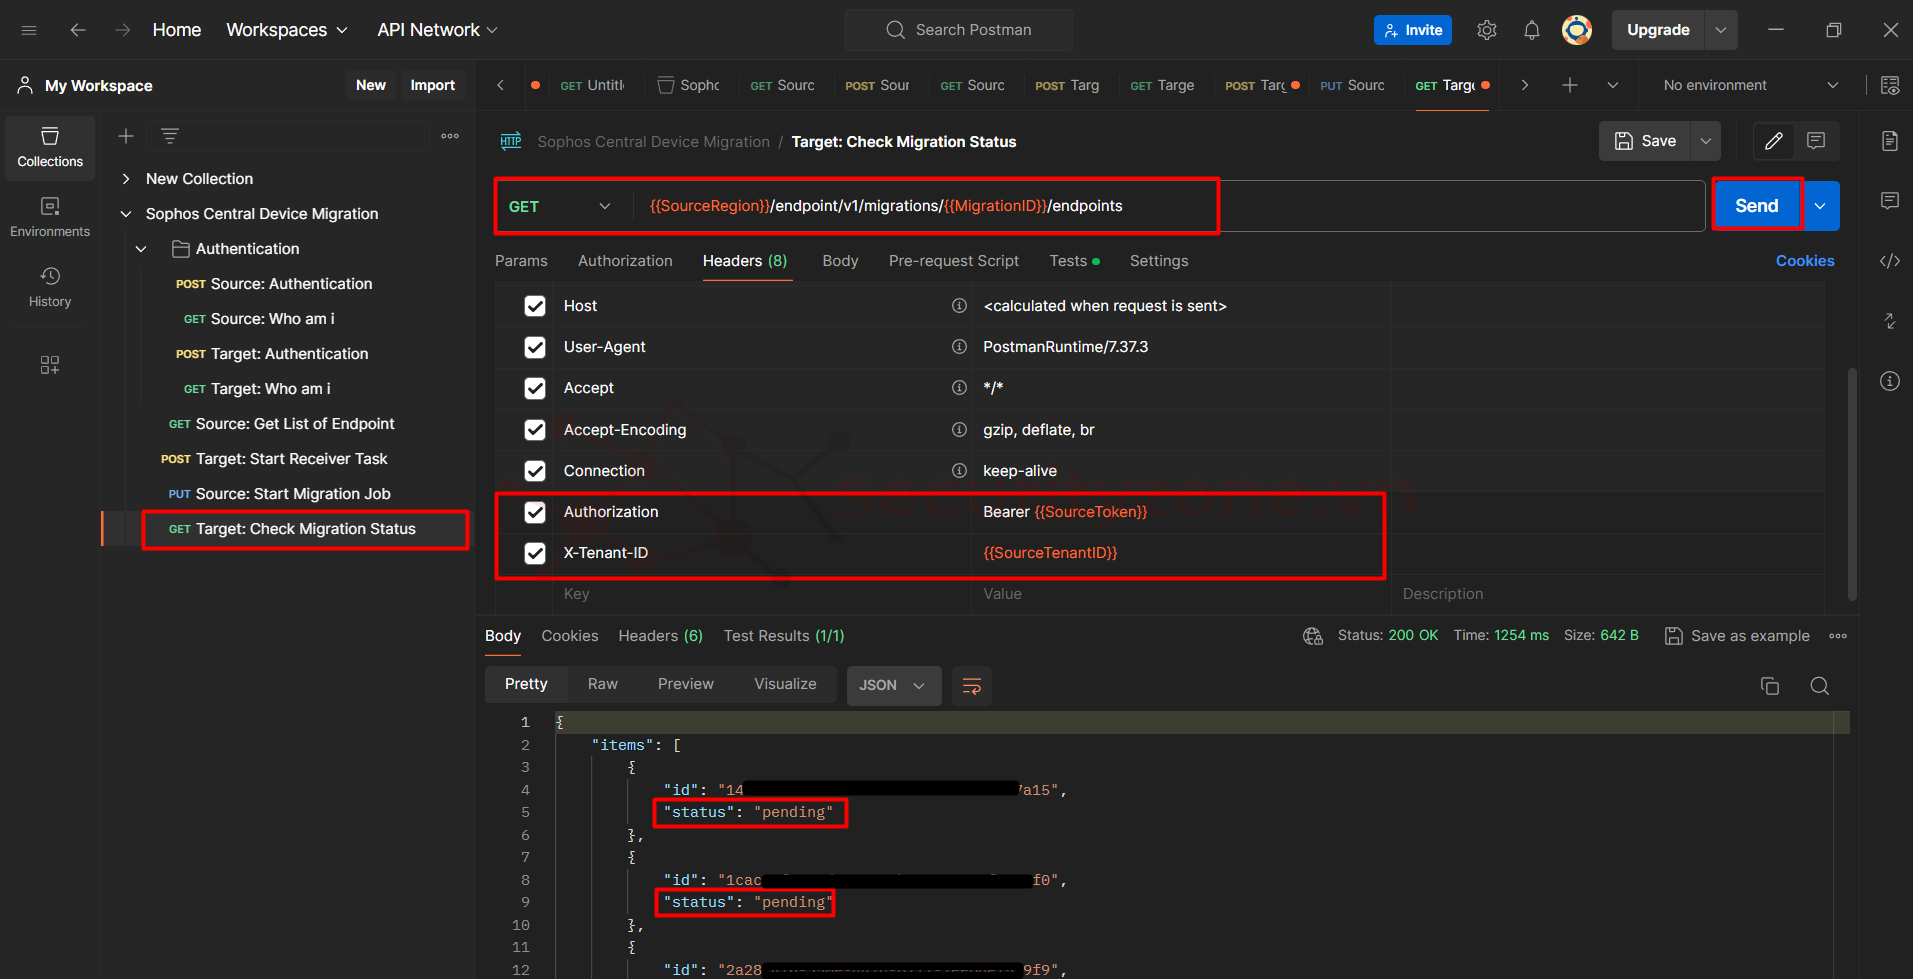Open Send options dropdown arrow
Screen dimensions: 1913x979
[1820, 206]
